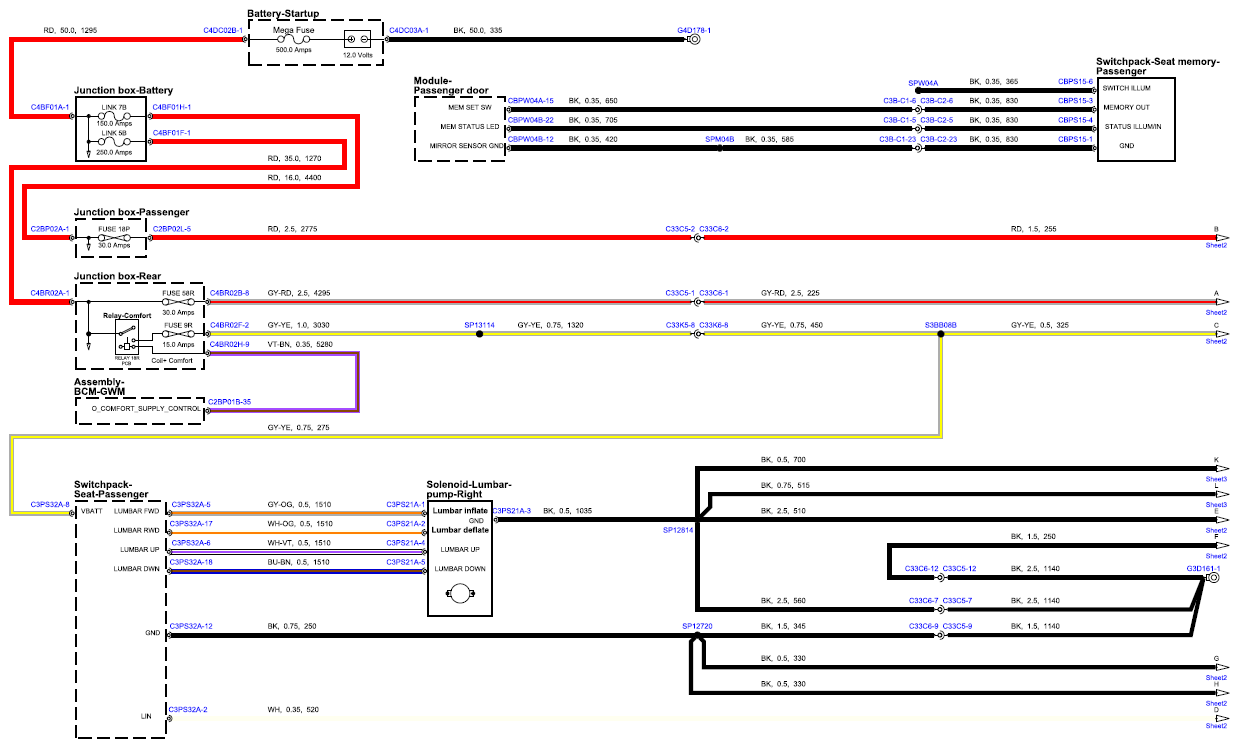Screen dimensions: 1239x748
Task: Select connector label C2BP02A-1
Action: [x=49, y=229]
